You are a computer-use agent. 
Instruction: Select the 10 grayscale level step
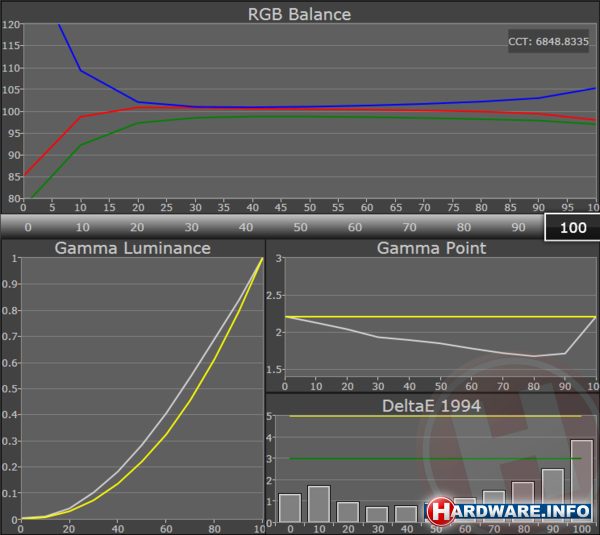[x=82, y=227]
